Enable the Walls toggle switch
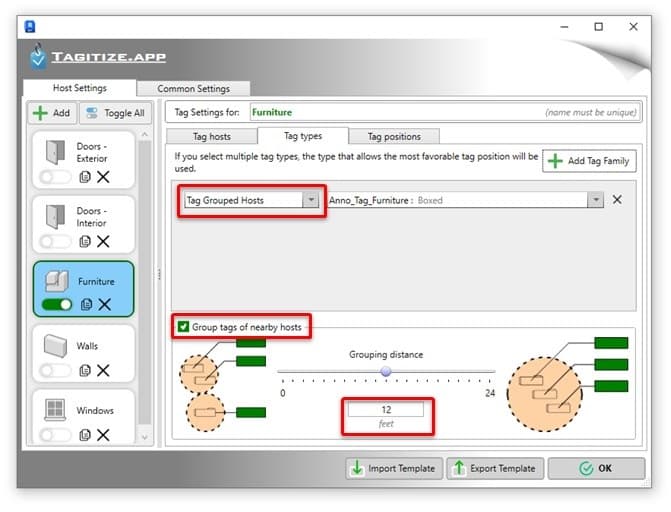The width and height of the screenshot is (671, 512). [56, 370]
